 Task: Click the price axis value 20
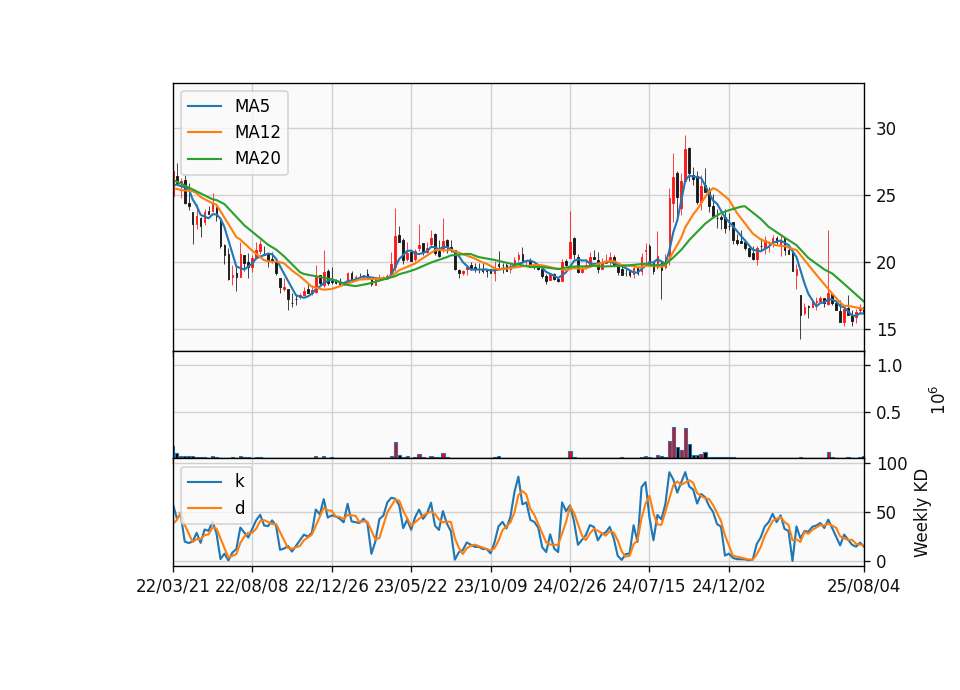(886, 263)
